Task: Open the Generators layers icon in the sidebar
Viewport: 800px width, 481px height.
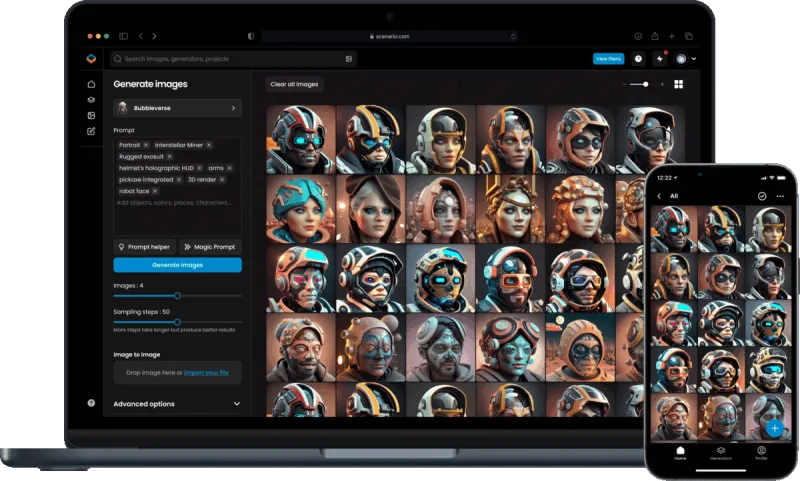Action: pos(91,100)
